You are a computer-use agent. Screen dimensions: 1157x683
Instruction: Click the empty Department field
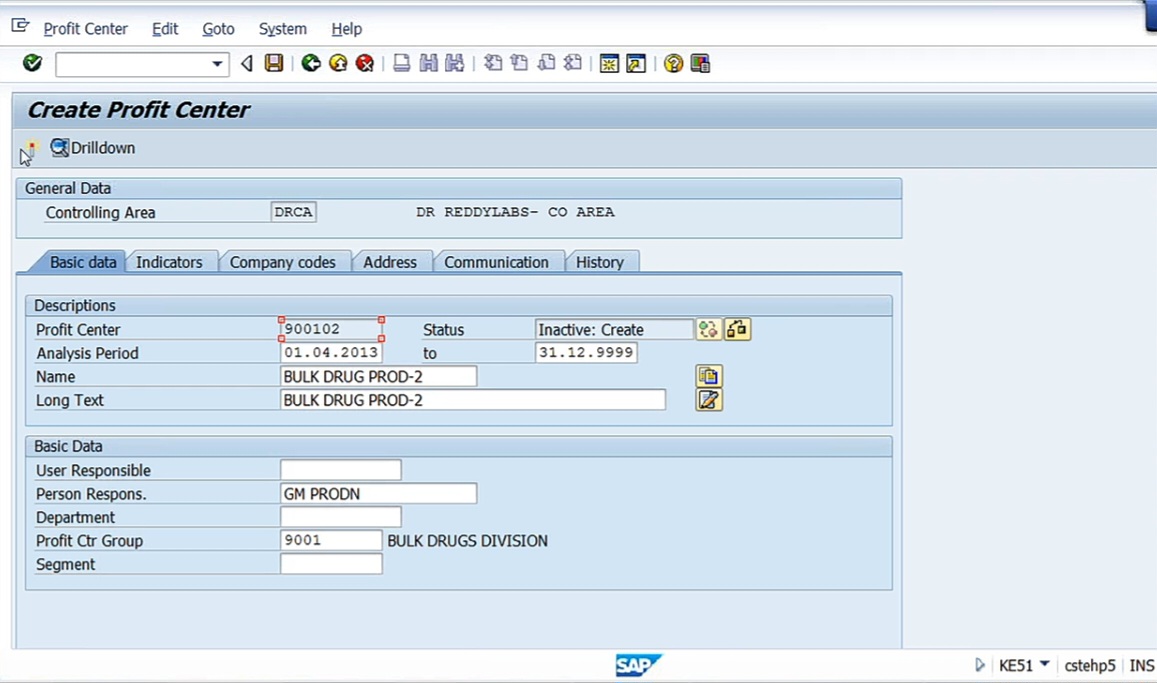click(x=341, y=517)
